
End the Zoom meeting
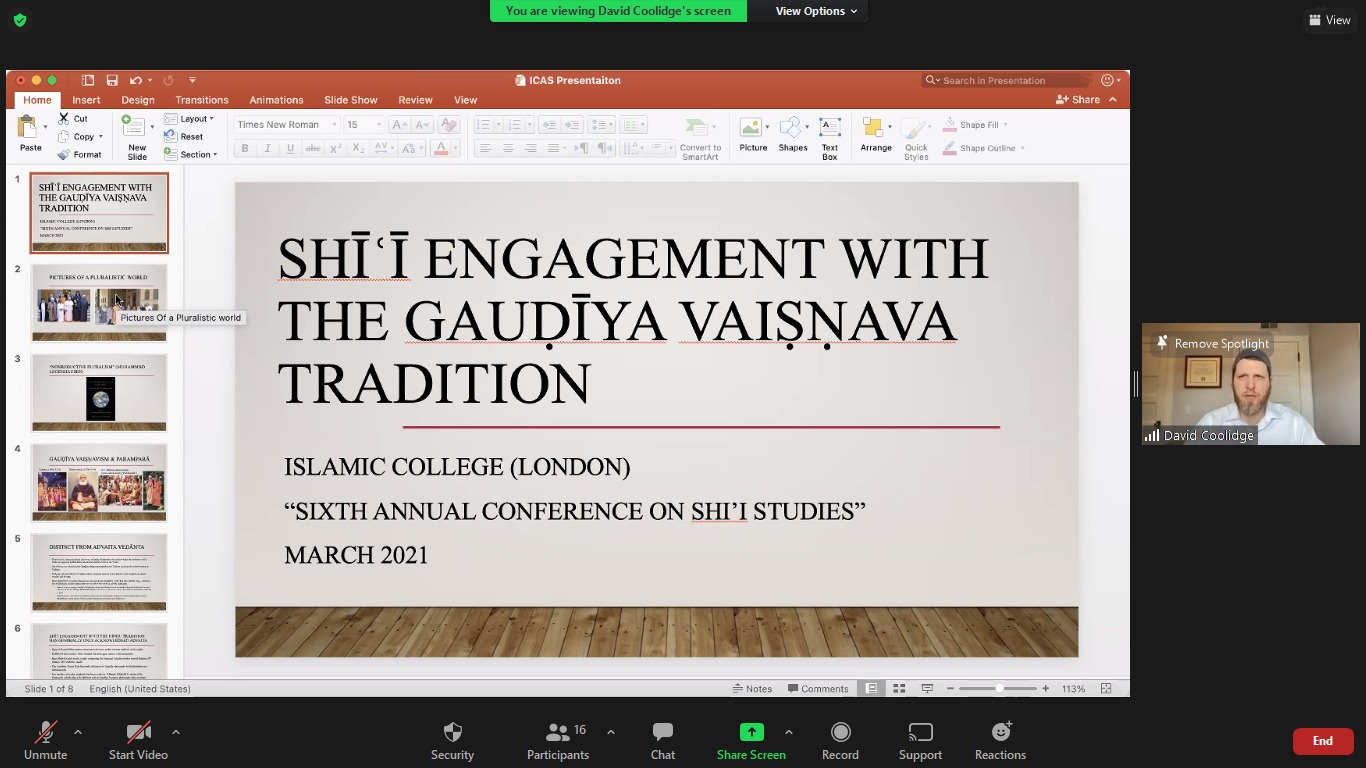(1323, 741)
